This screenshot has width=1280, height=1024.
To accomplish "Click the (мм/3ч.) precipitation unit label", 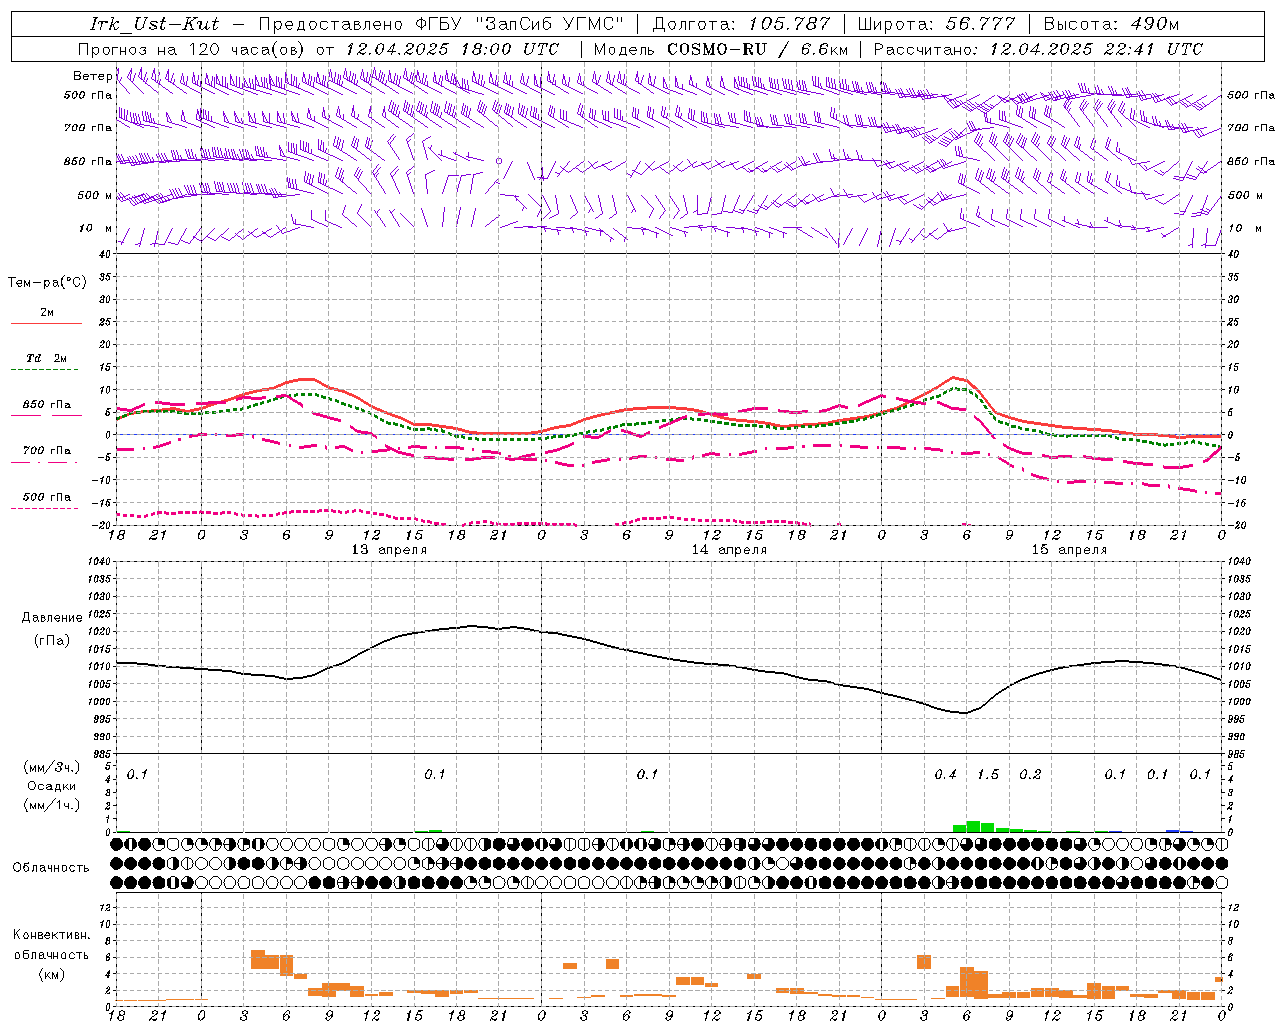I will tap(51, 767).
